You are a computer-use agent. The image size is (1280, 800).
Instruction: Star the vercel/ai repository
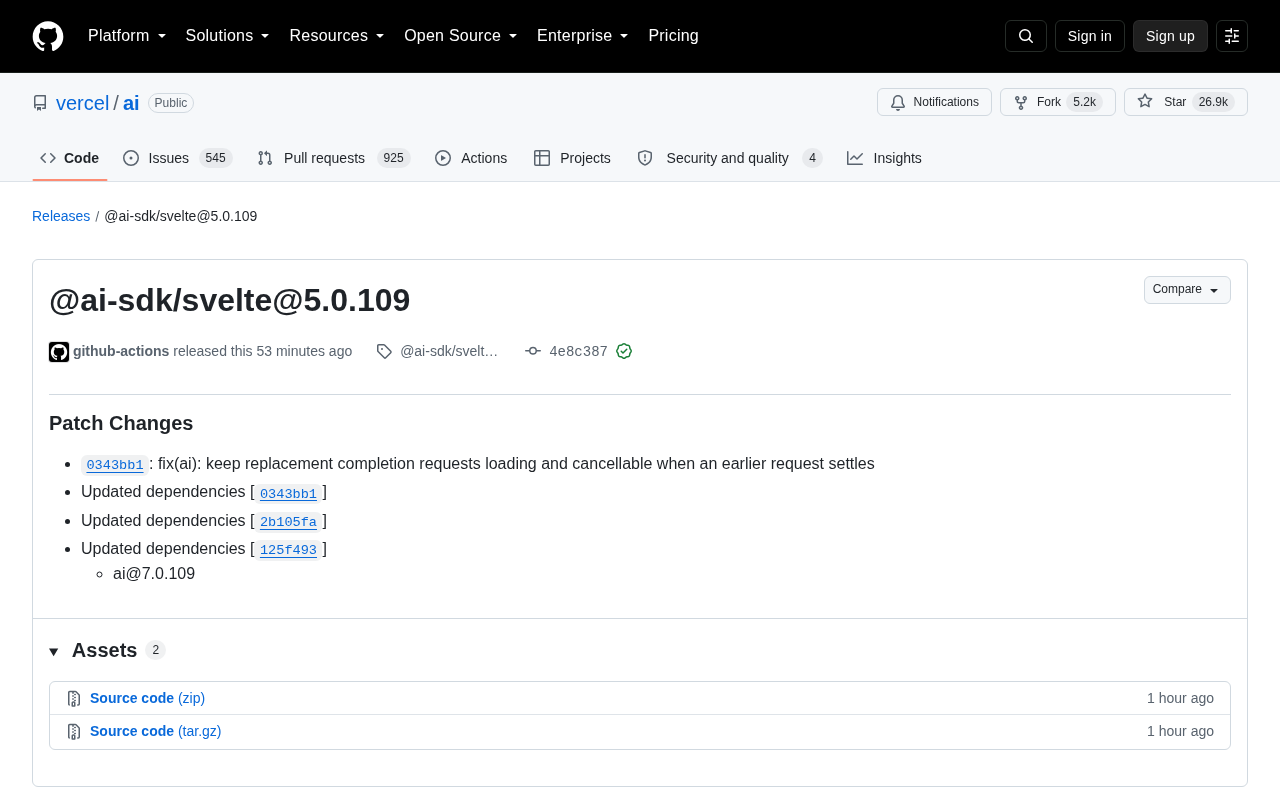point(1186,102)
